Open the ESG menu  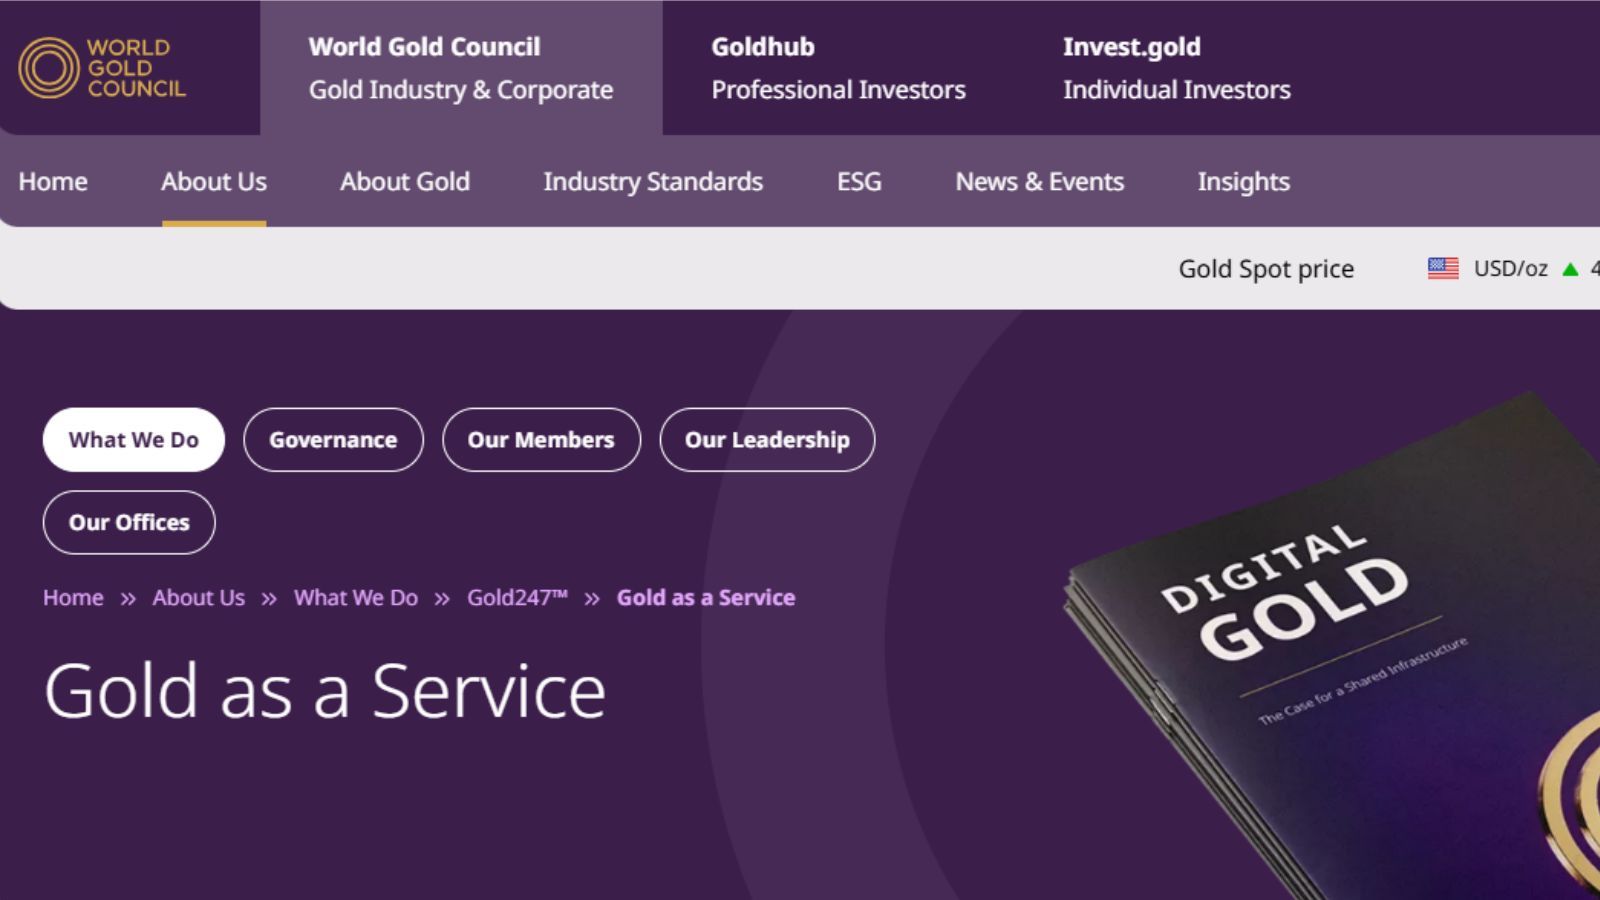859,182
